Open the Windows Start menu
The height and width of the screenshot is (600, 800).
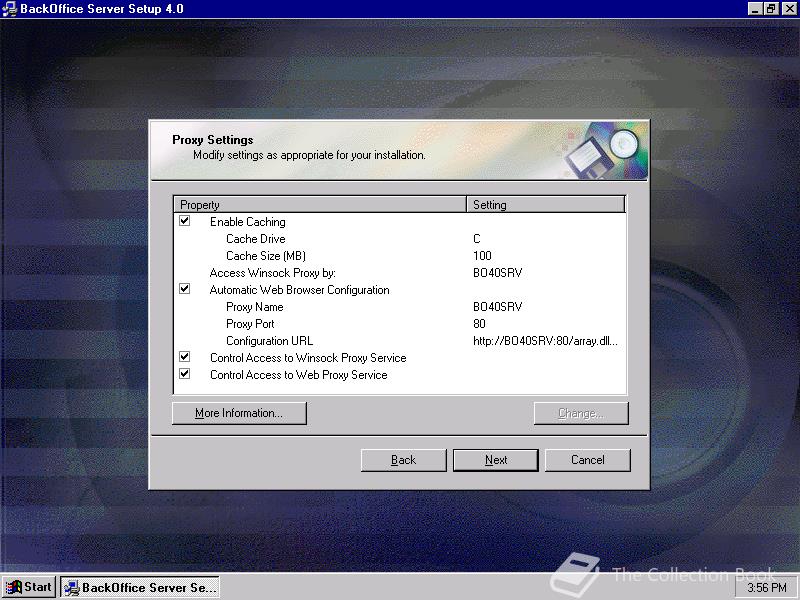point(29,587)
